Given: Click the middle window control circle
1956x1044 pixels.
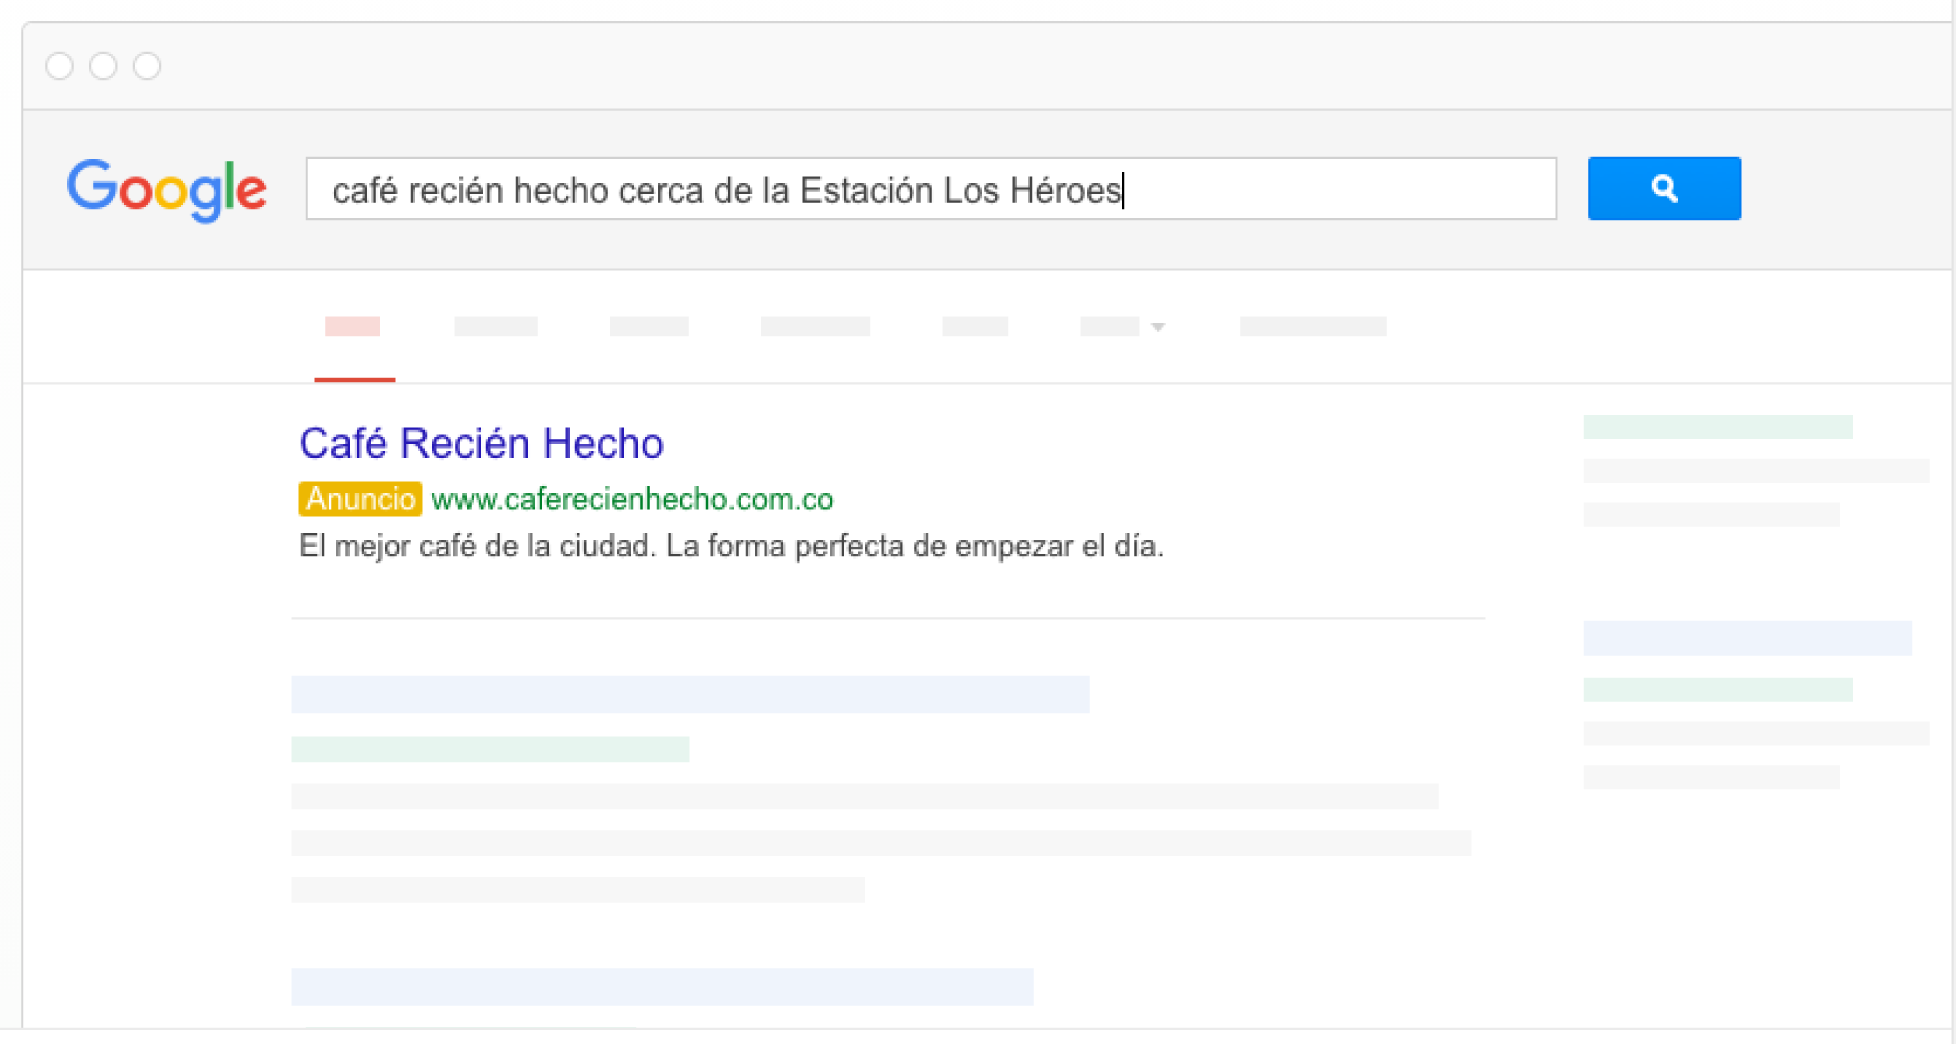Looking at the screenshot, I should 103,66.
